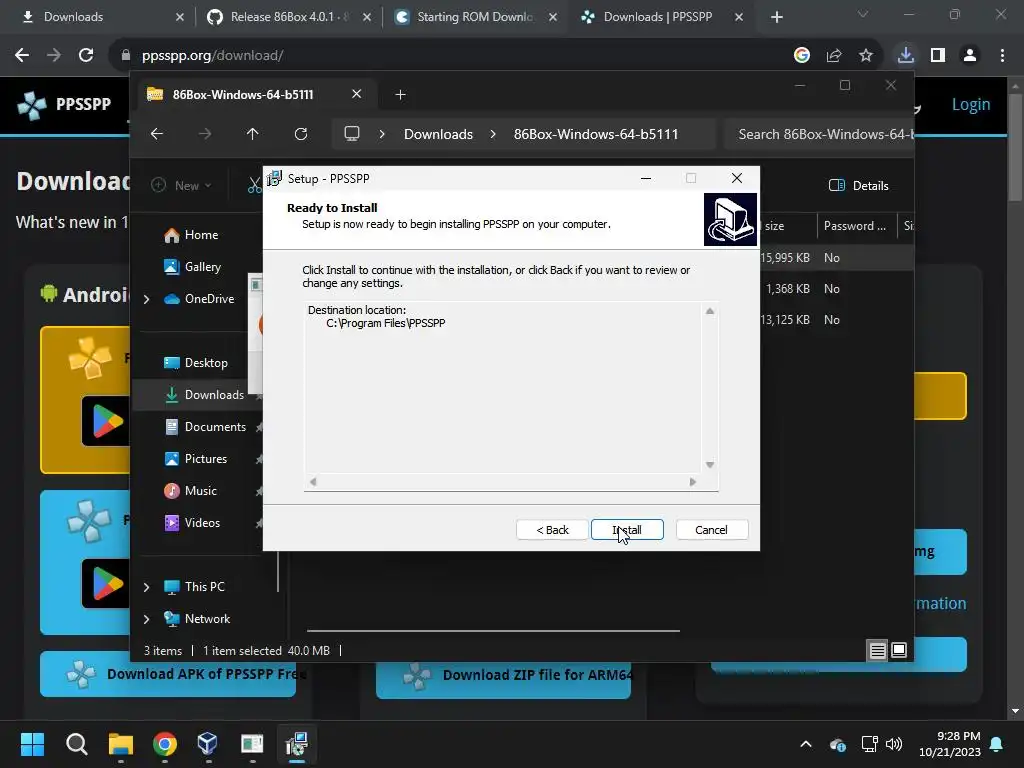
Task: Click the Password column header
Action: pos(854,226)
